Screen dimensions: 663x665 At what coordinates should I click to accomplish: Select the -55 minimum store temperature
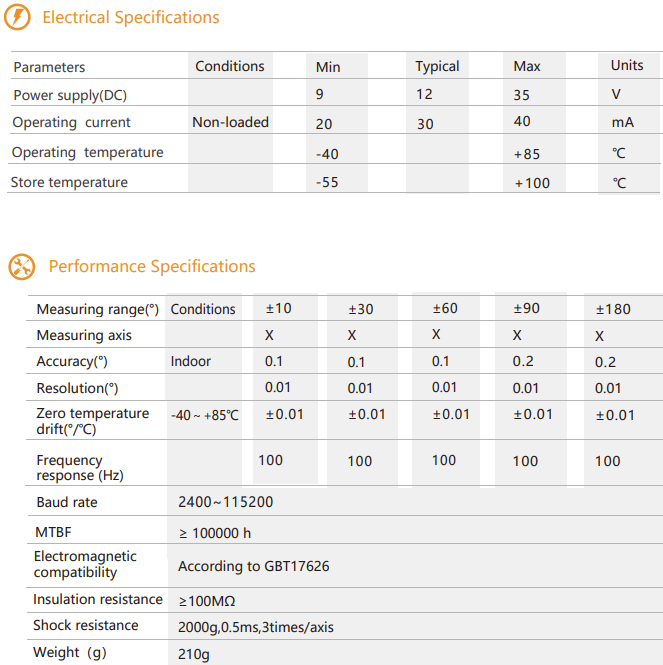coord(327,182)
